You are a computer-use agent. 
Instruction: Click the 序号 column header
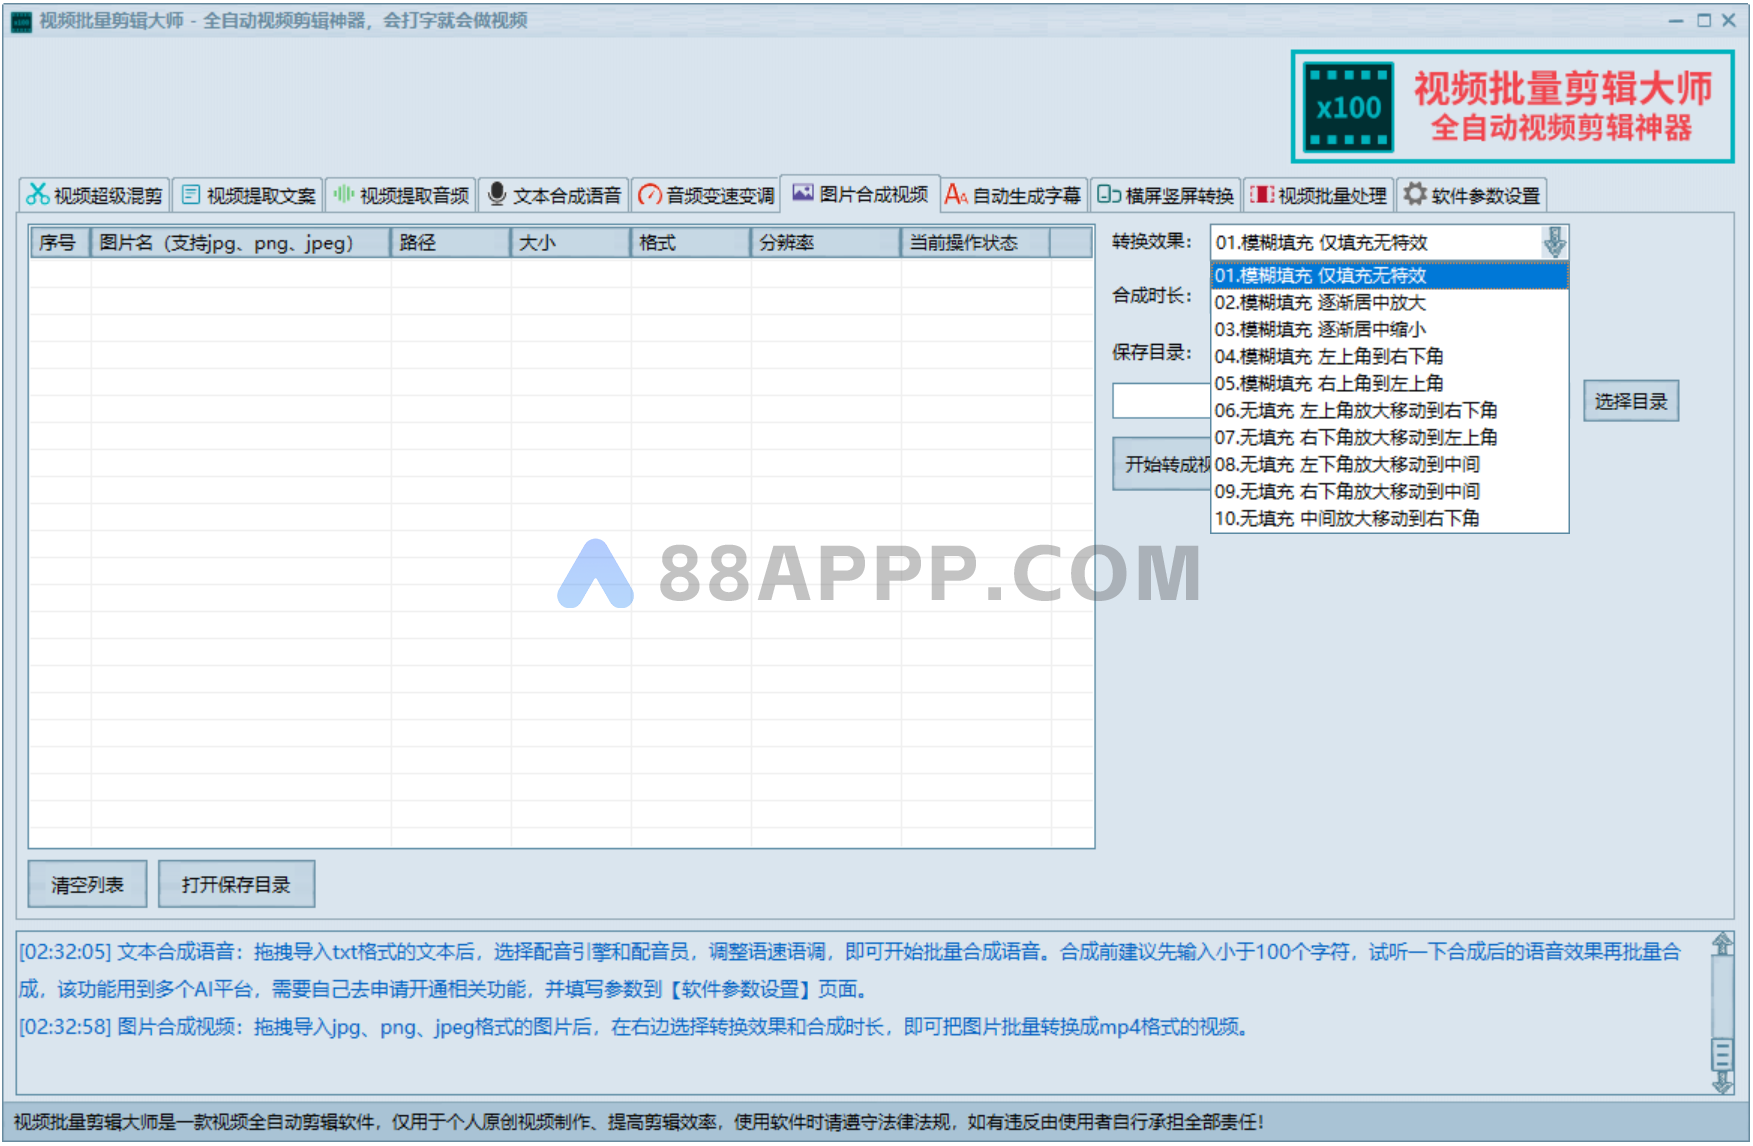pyautogui.click(x=60, y=243)
